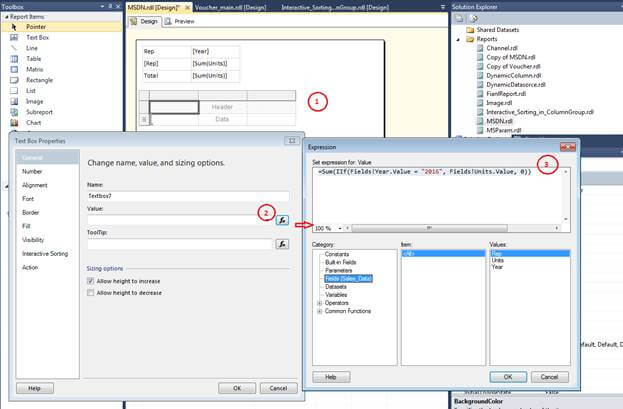Screen dimensions: 623x409
Task: Click OK in Text Box Properties
Action: [x=237, y=388]
